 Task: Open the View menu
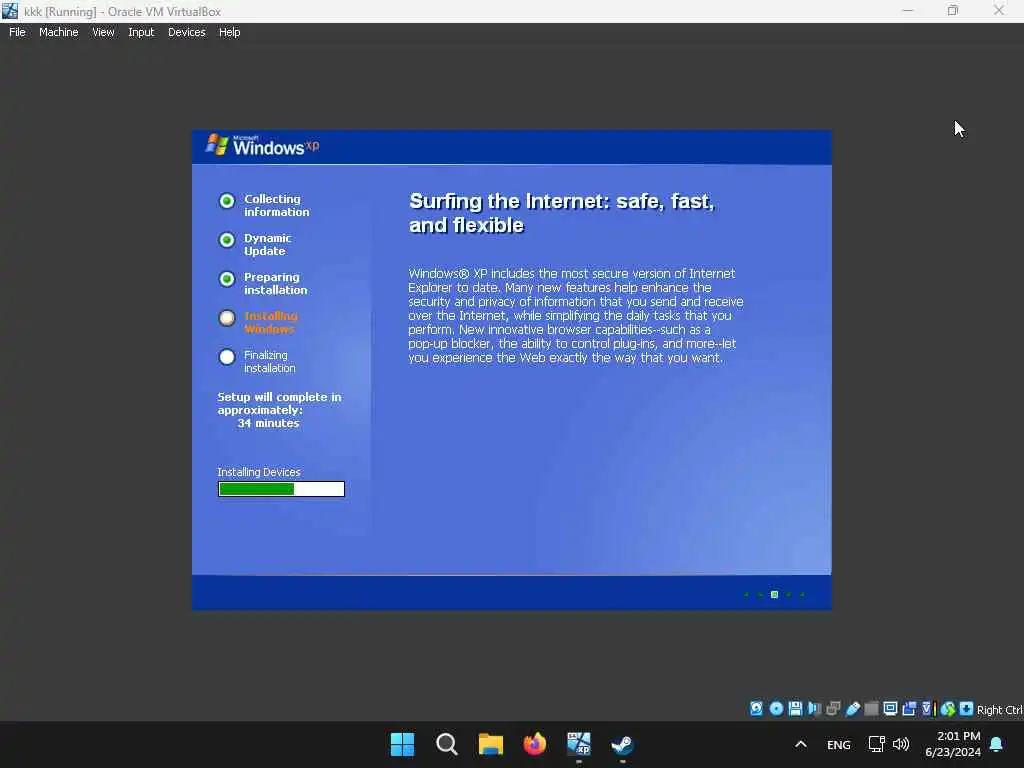[x=103, y=32]
